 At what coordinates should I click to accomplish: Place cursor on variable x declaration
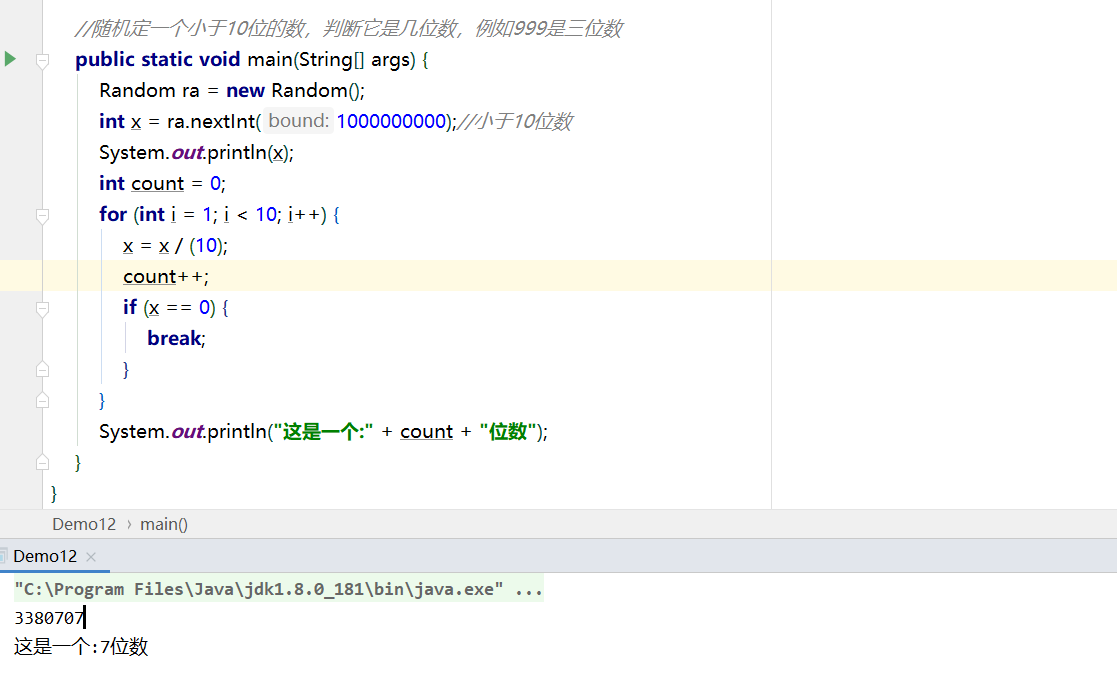point(136,120)
